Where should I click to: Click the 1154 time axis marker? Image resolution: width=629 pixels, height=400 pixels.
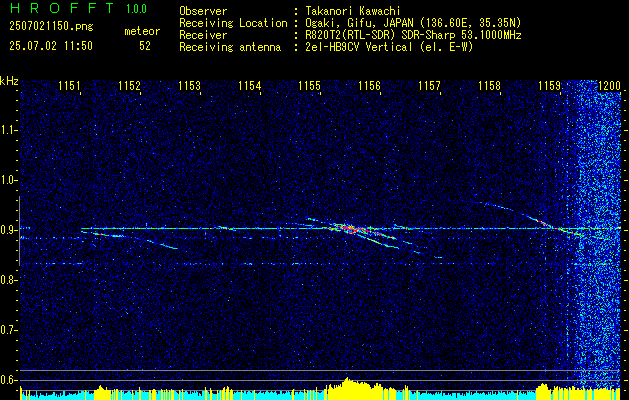pos(250,85)
